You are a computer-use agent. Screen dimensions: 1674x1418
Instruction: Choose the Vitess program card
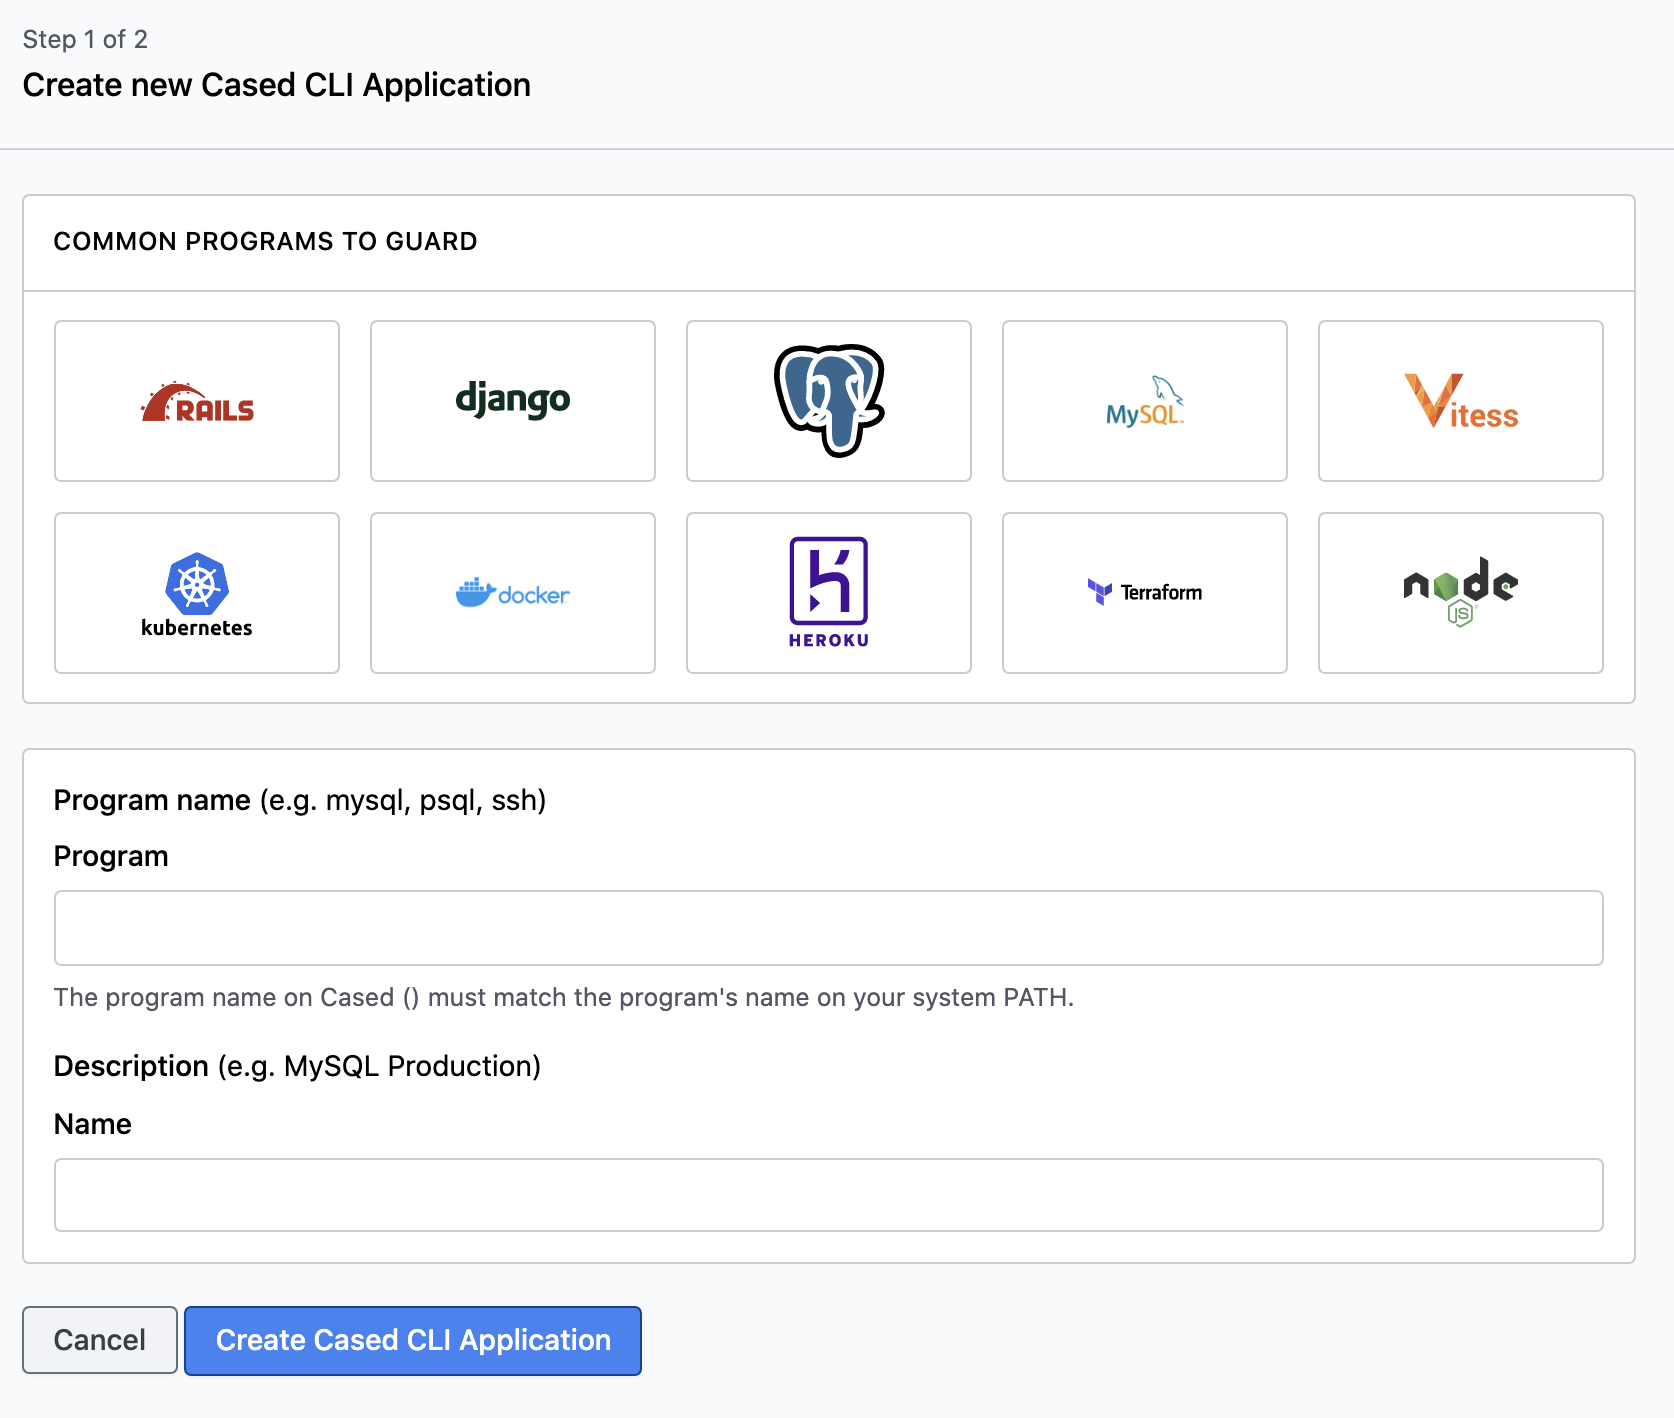(x=1461, y=401)
